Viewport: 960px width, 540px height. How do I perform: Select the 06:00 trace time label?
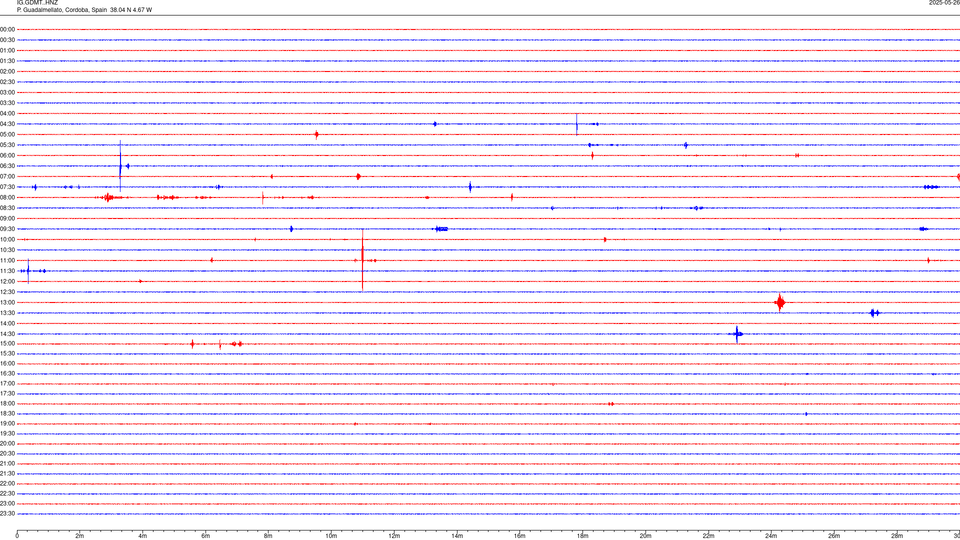pyautogui.click(x=7, y=156)
